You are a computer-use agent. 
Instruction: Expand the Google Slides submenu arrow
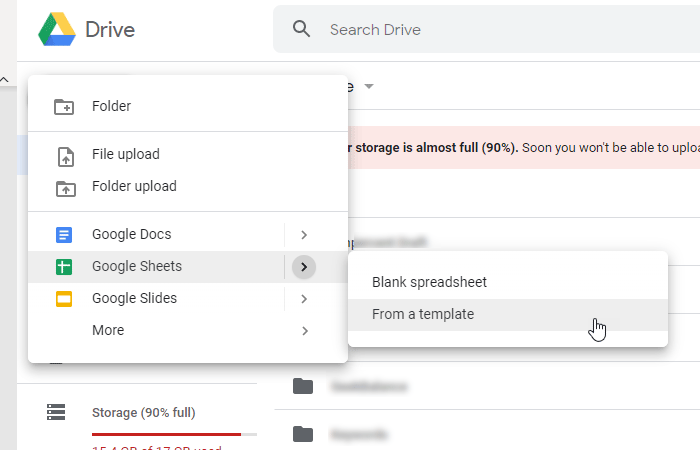click(304, 299)
